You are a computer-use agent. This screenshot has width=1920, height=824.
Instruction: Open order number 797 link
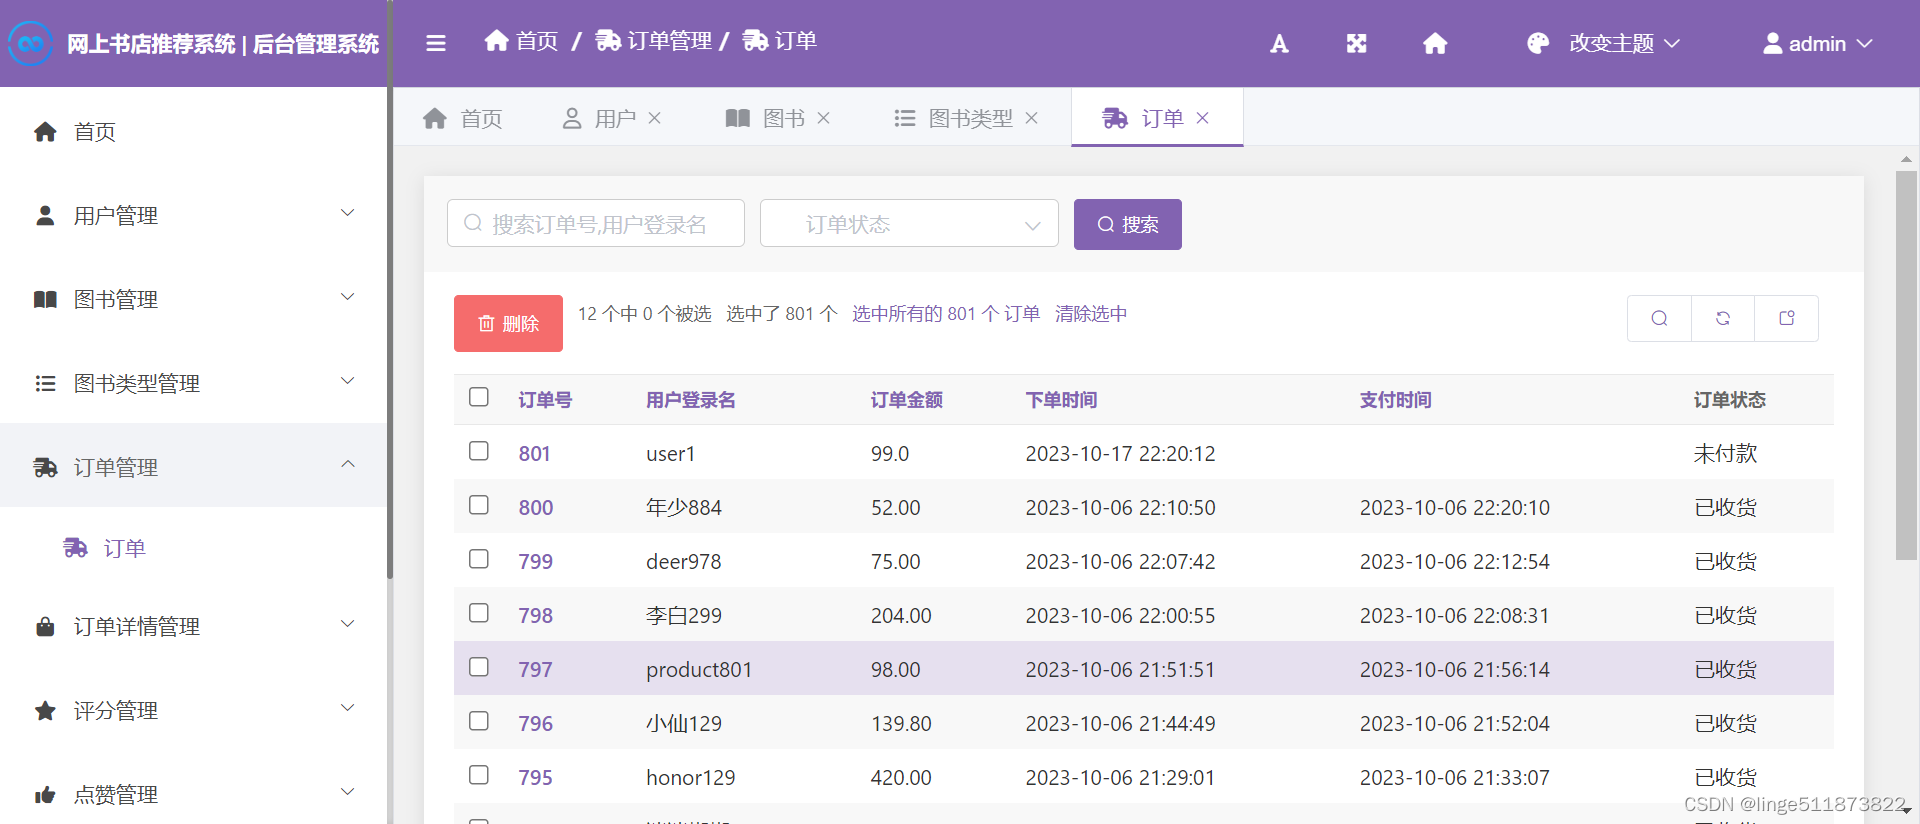[535, 669]
